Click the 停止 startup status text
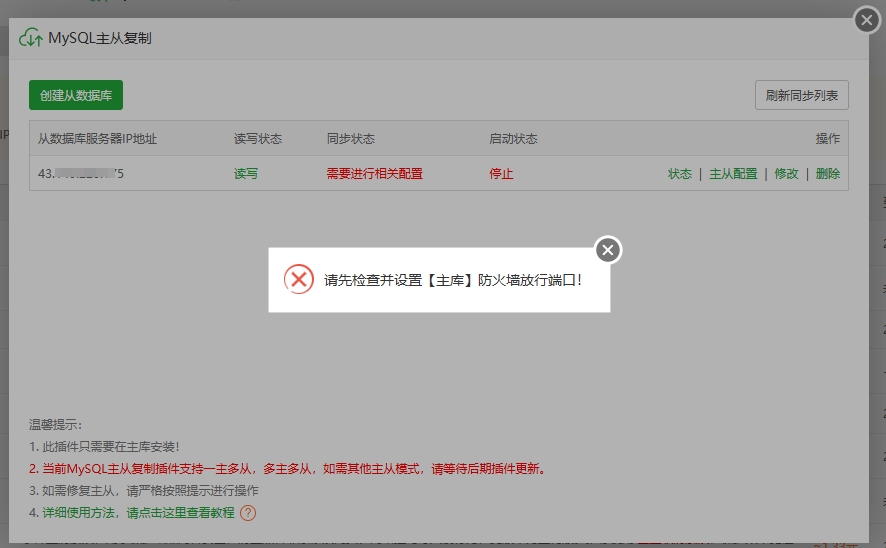 pos(501,173)
